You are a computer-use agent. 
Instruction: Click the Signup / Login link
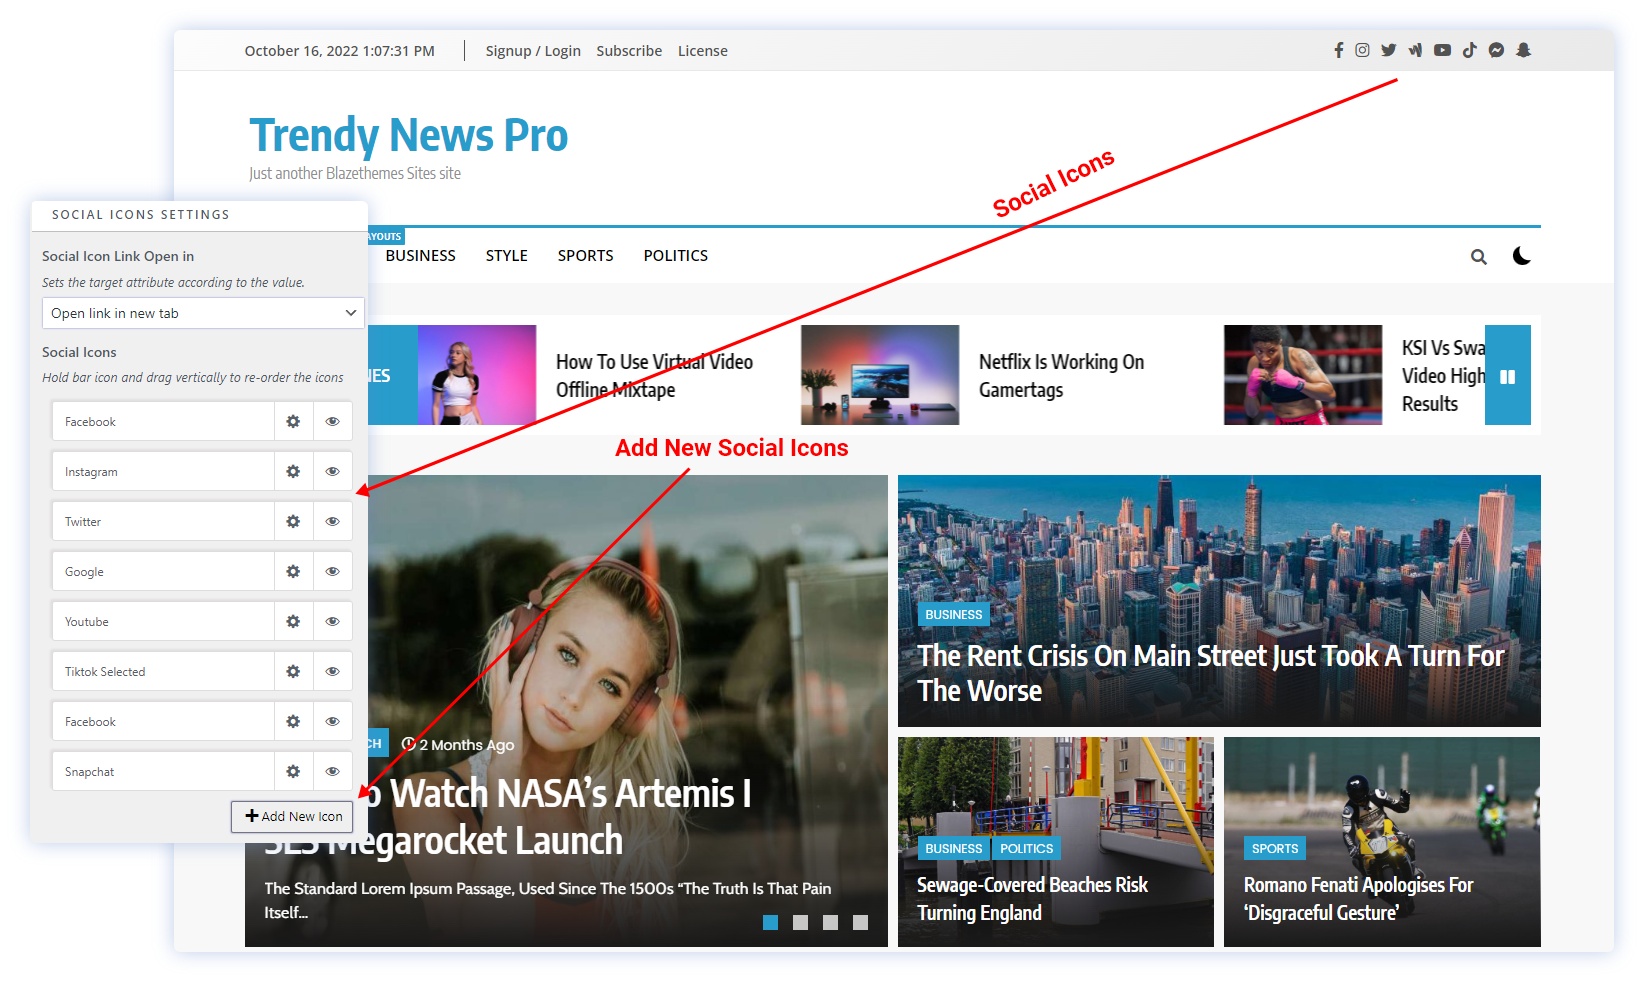533,51
